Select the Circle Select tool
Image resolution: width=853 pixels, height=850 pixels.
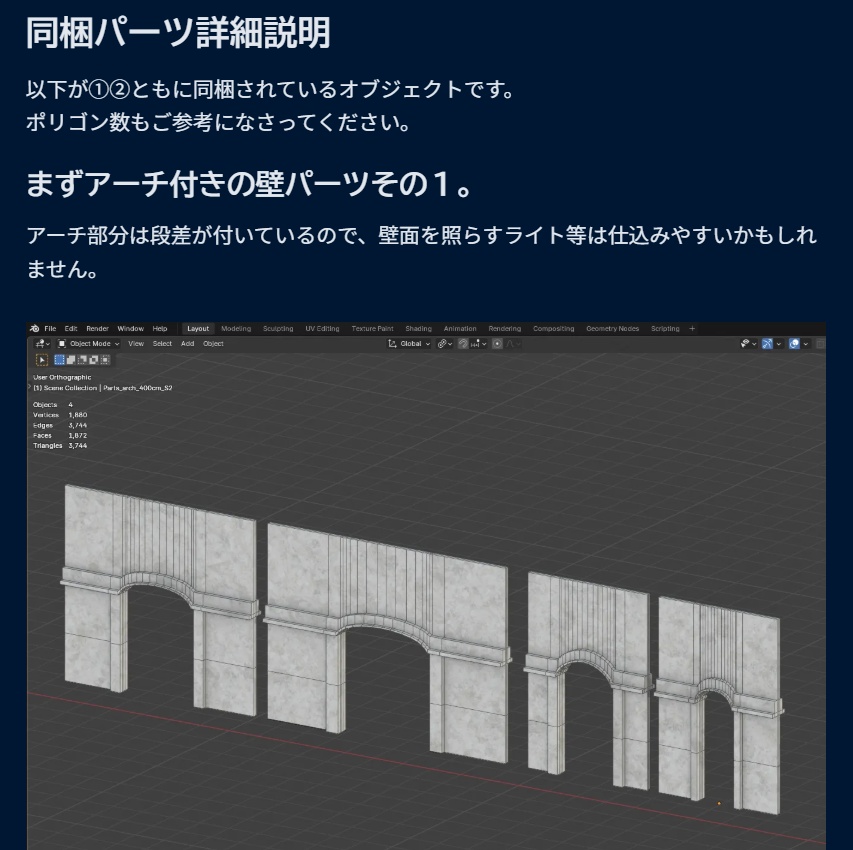[x=70, y=359]
